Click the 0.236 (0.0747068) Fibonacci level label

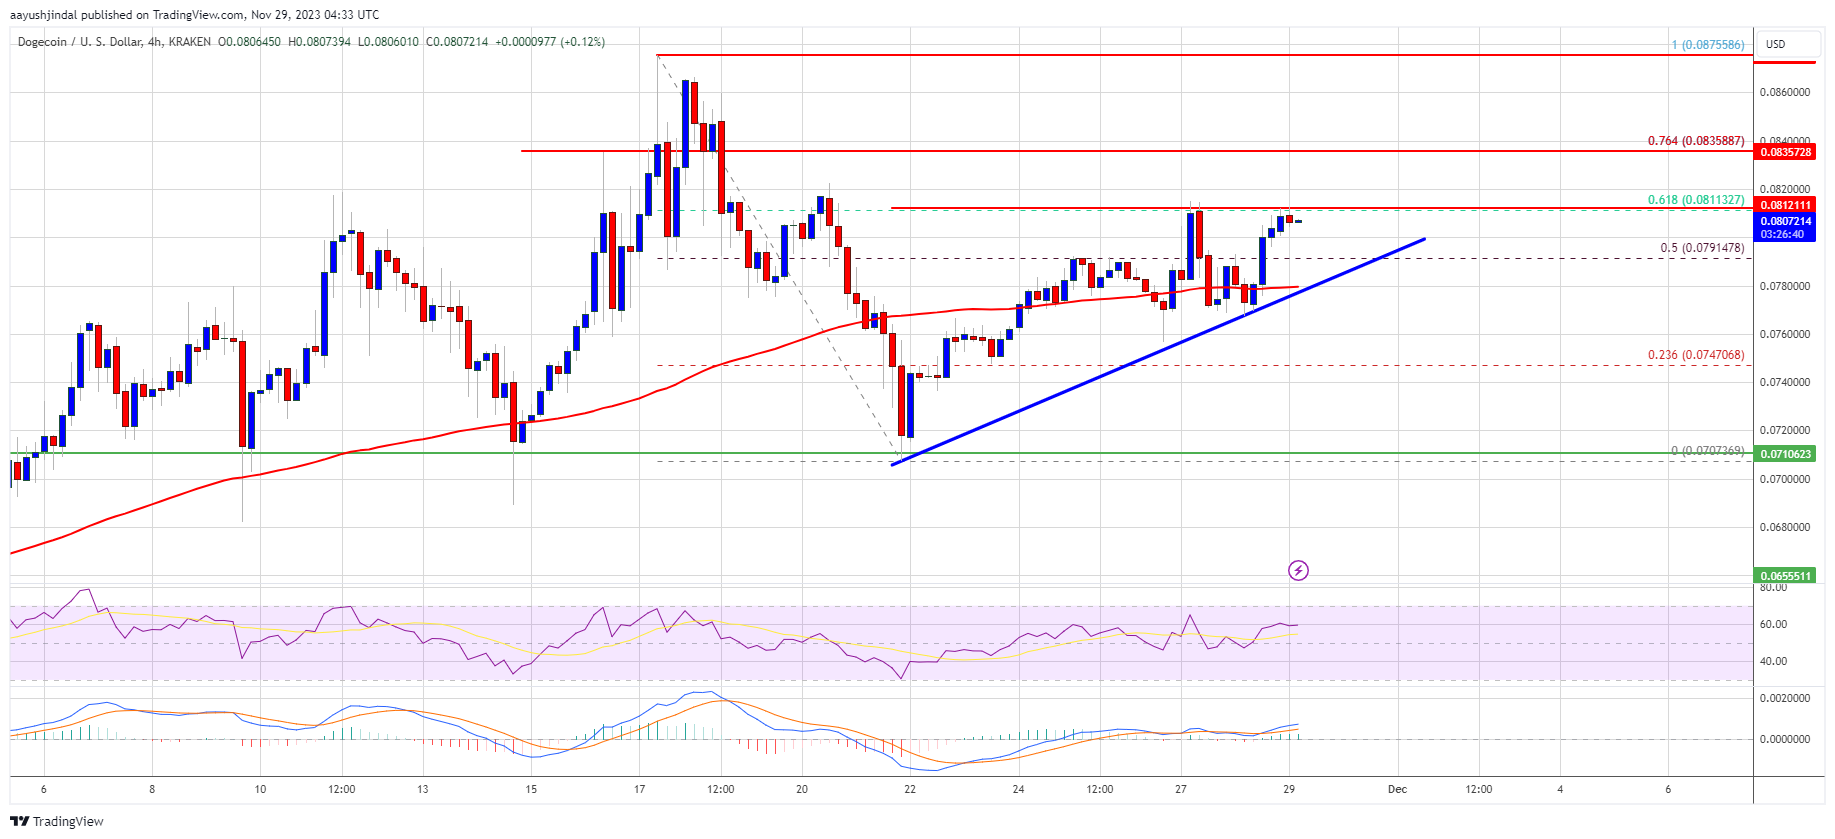click(1695, 355)
